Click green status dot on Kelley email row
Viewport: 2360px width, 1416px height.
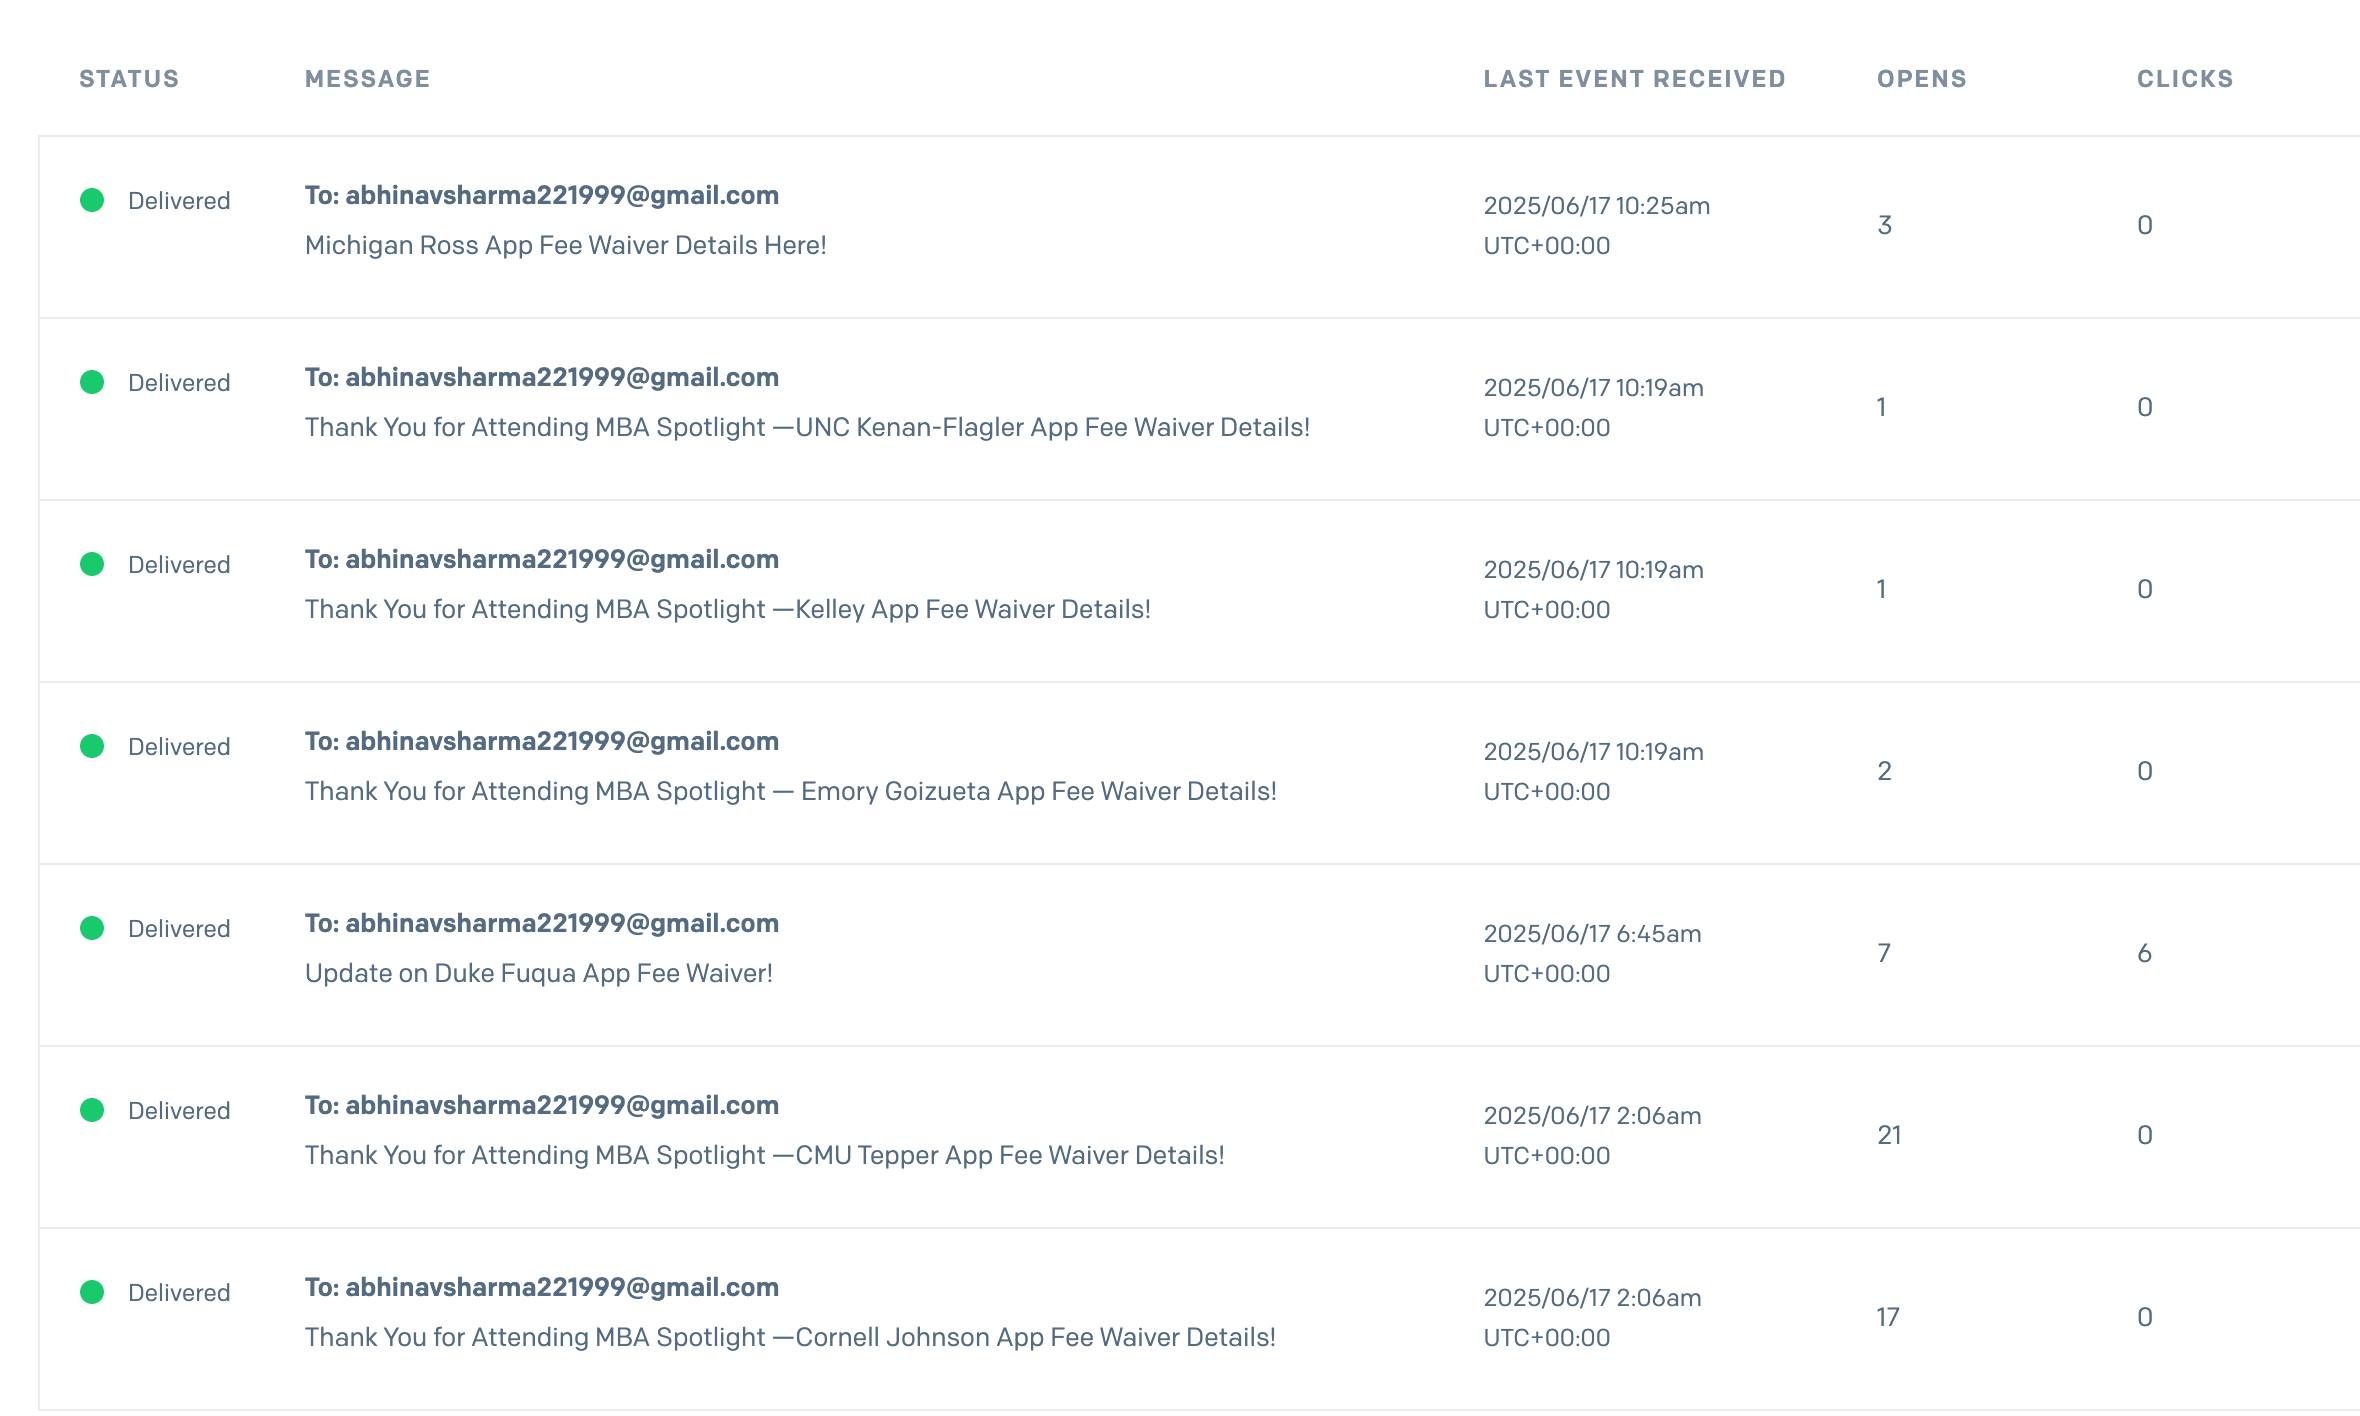92,564
